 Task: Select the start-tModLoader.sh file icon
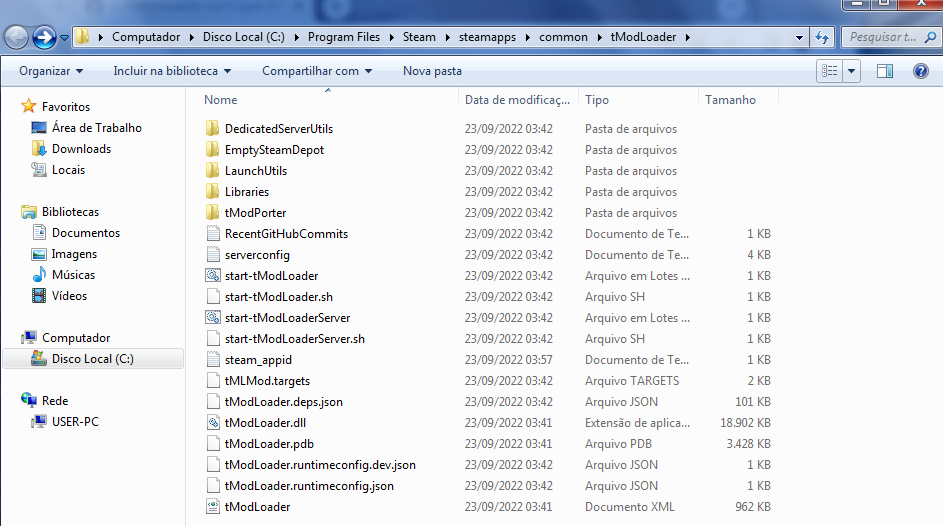[212, 297]
